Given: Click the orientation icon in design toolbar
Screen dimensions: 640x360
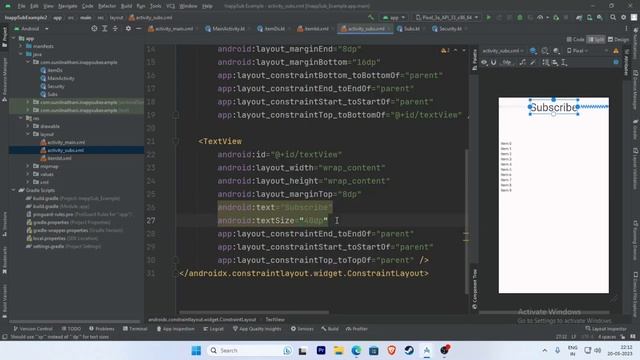Looking at the screenshot, I should click(545, 51).
